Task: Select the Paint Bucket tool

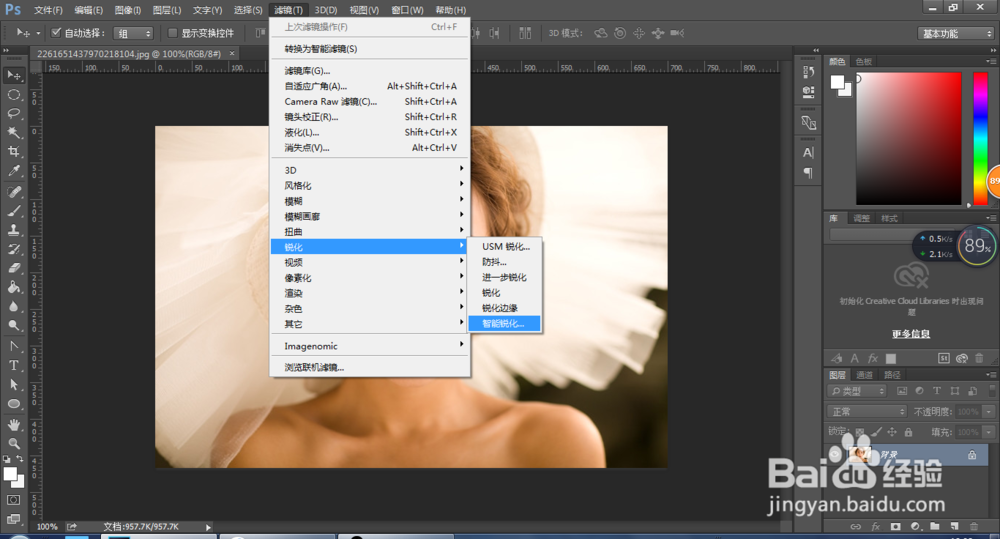Action: tap(13, 288)
